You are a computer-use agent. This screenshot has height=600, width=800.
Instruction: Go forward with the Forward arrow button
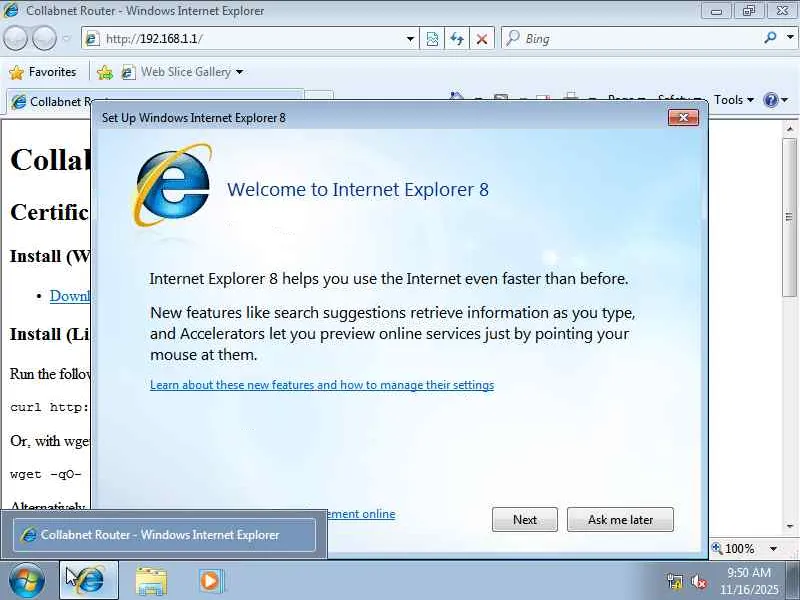[x=44, y=38]
